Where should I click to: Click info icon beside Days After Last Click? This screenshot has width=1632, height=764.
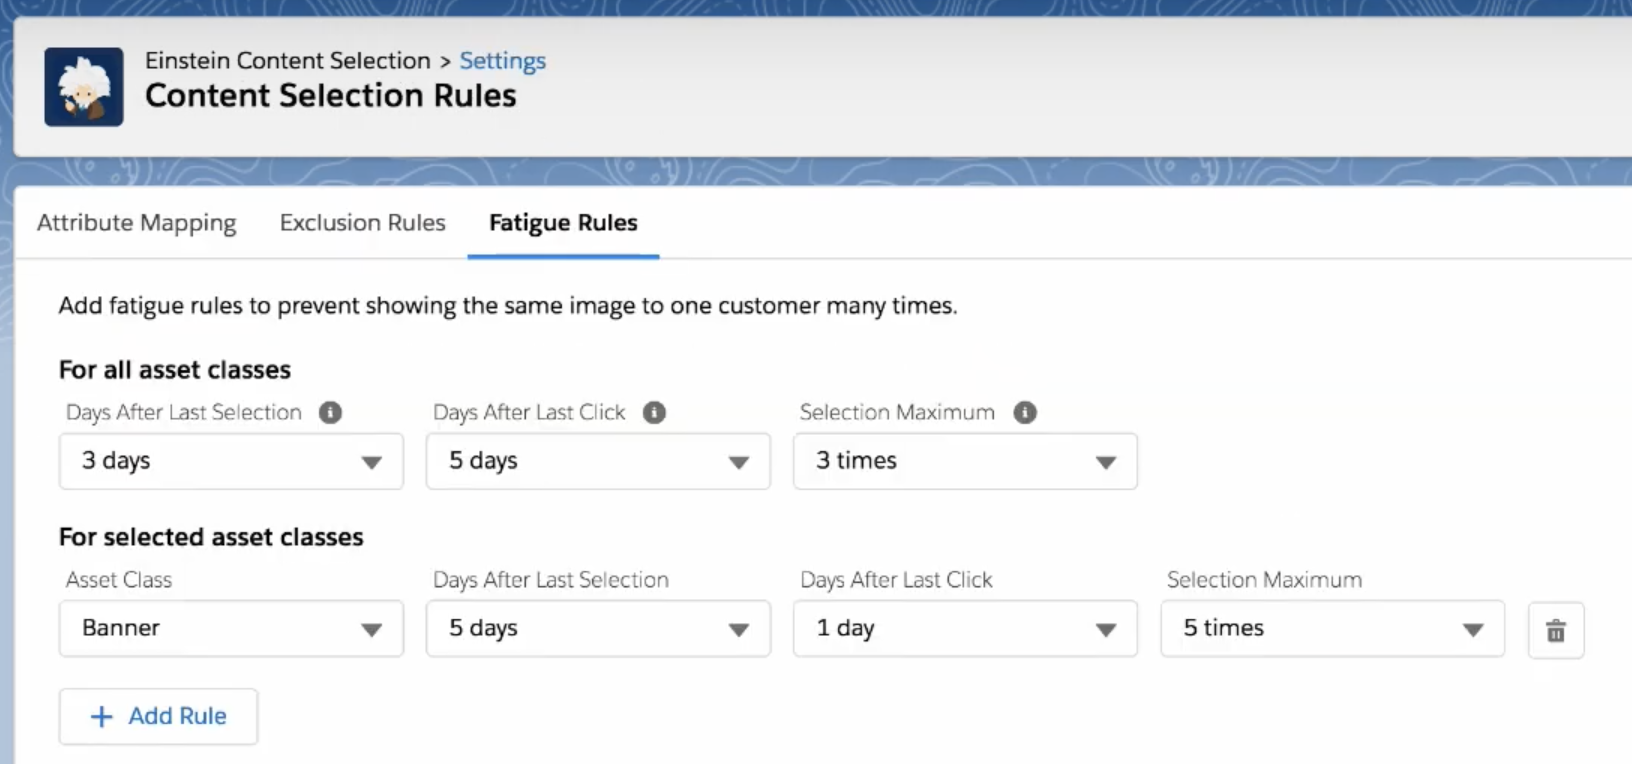pyautogui.click(x=654, y=412)
